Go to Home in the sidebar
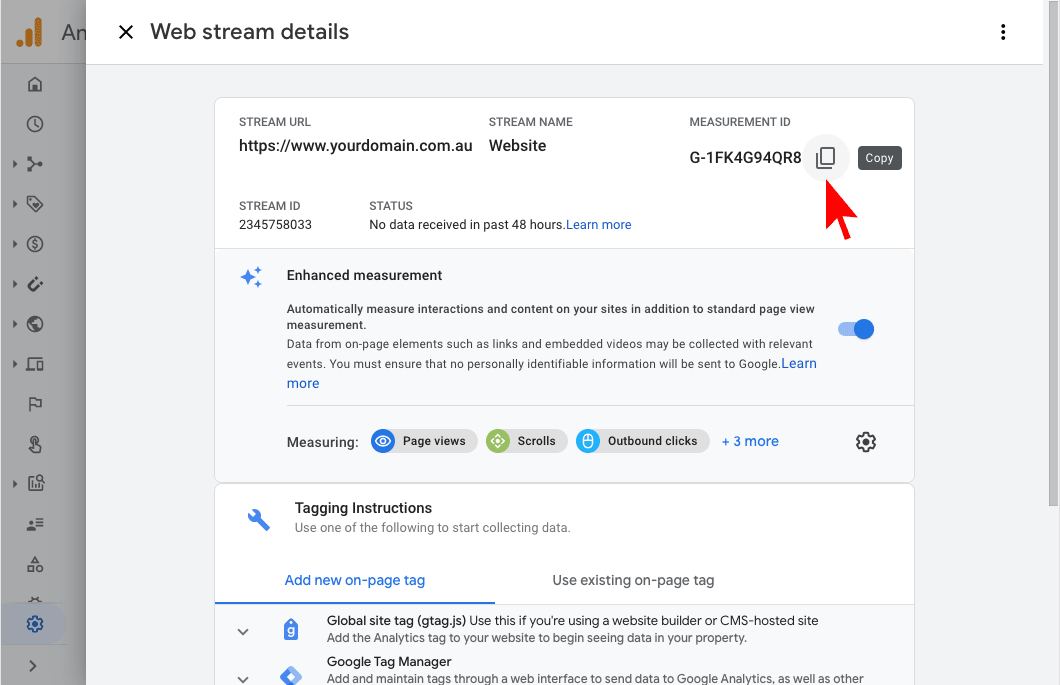The image size is (1060, 685). [35, 84]
